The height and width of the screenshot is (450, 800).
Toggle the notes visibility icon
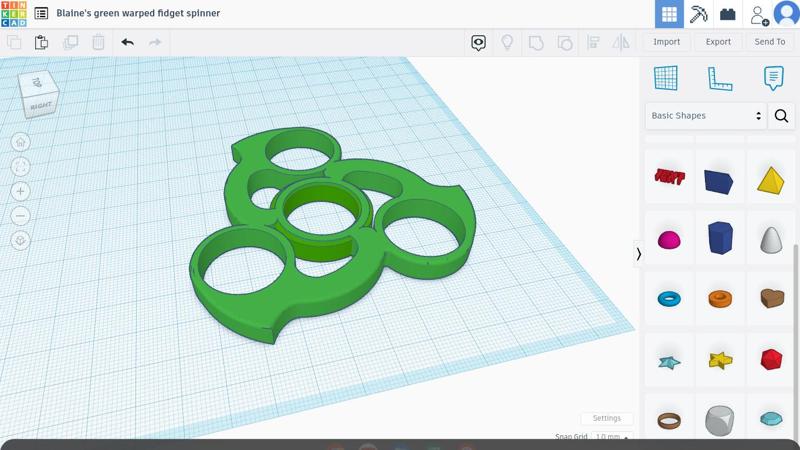pyautogui.click(x=479, y=42)
